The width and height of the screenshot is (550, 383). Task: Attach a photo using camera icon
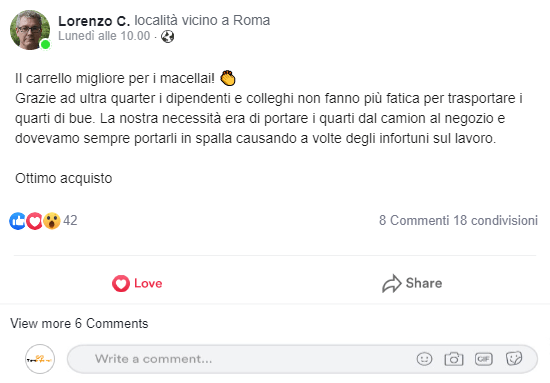click(454, 359)
